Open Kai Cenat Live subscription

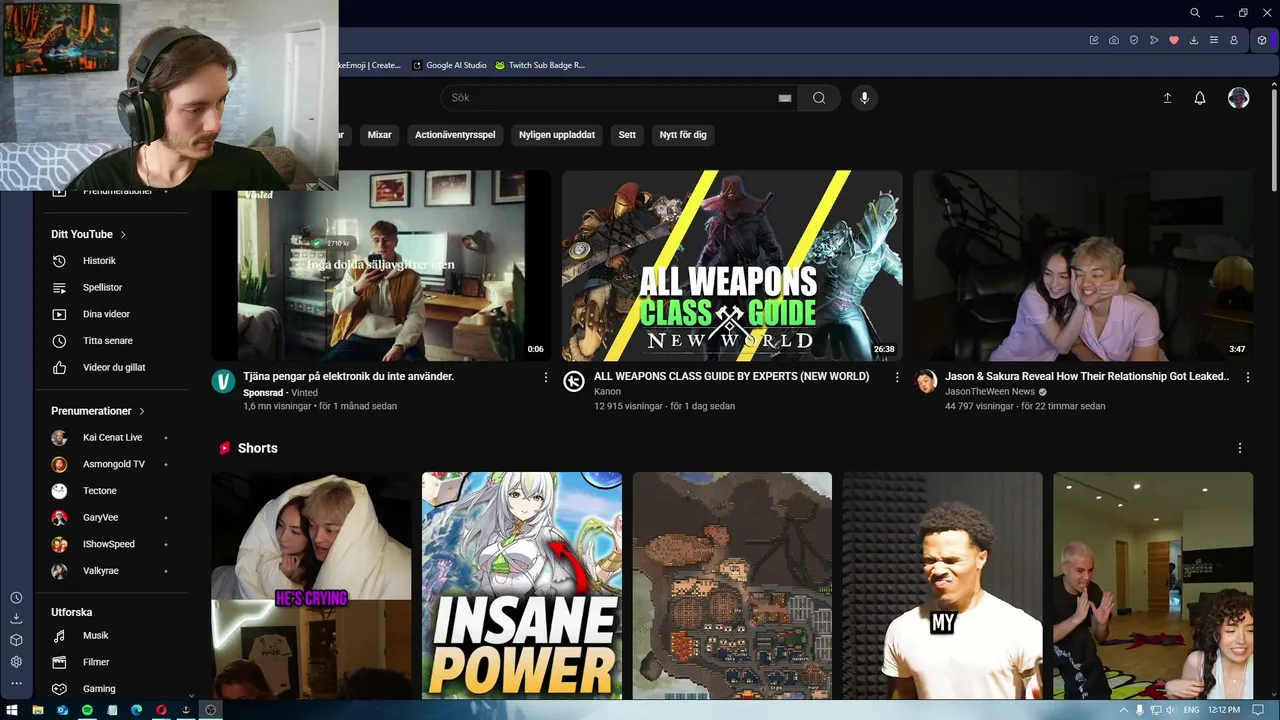point(112,438)
